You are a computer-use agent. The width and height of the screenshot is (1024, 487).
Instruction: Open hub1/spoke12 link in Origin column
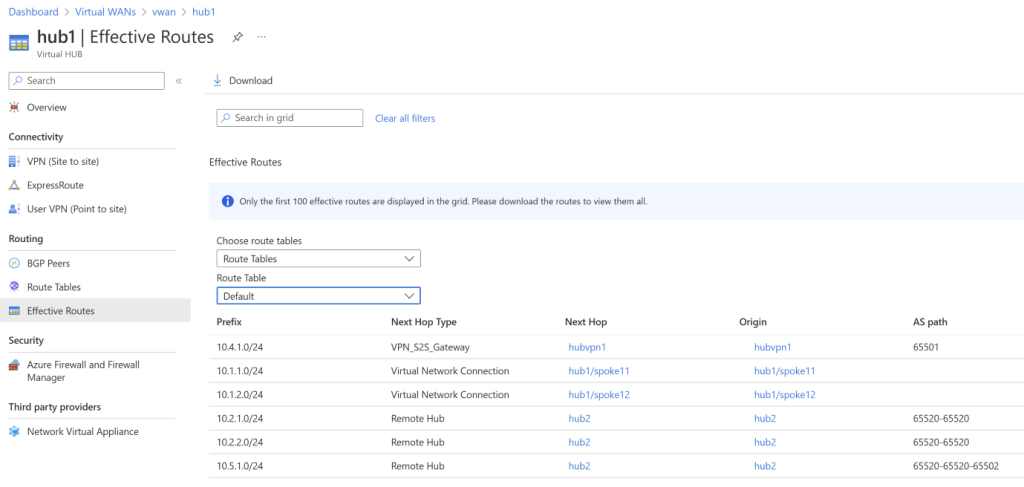(784, 395)
